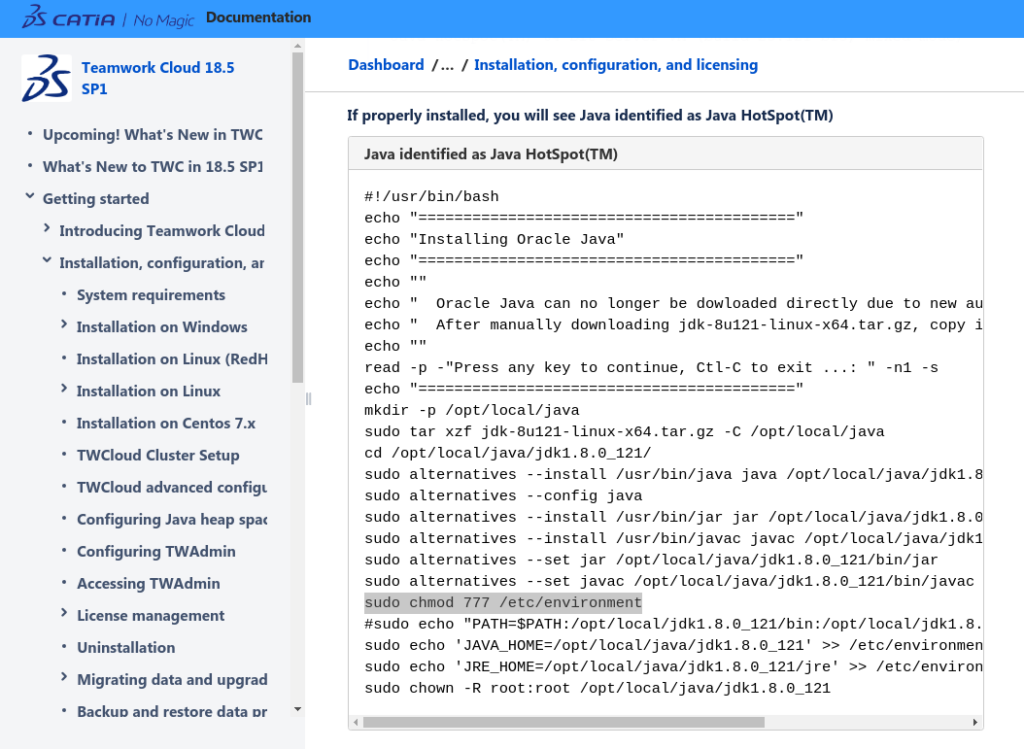Click 'echo "Installing Oracle Java"' line
1024x749 pixels.
coord(494,239)
